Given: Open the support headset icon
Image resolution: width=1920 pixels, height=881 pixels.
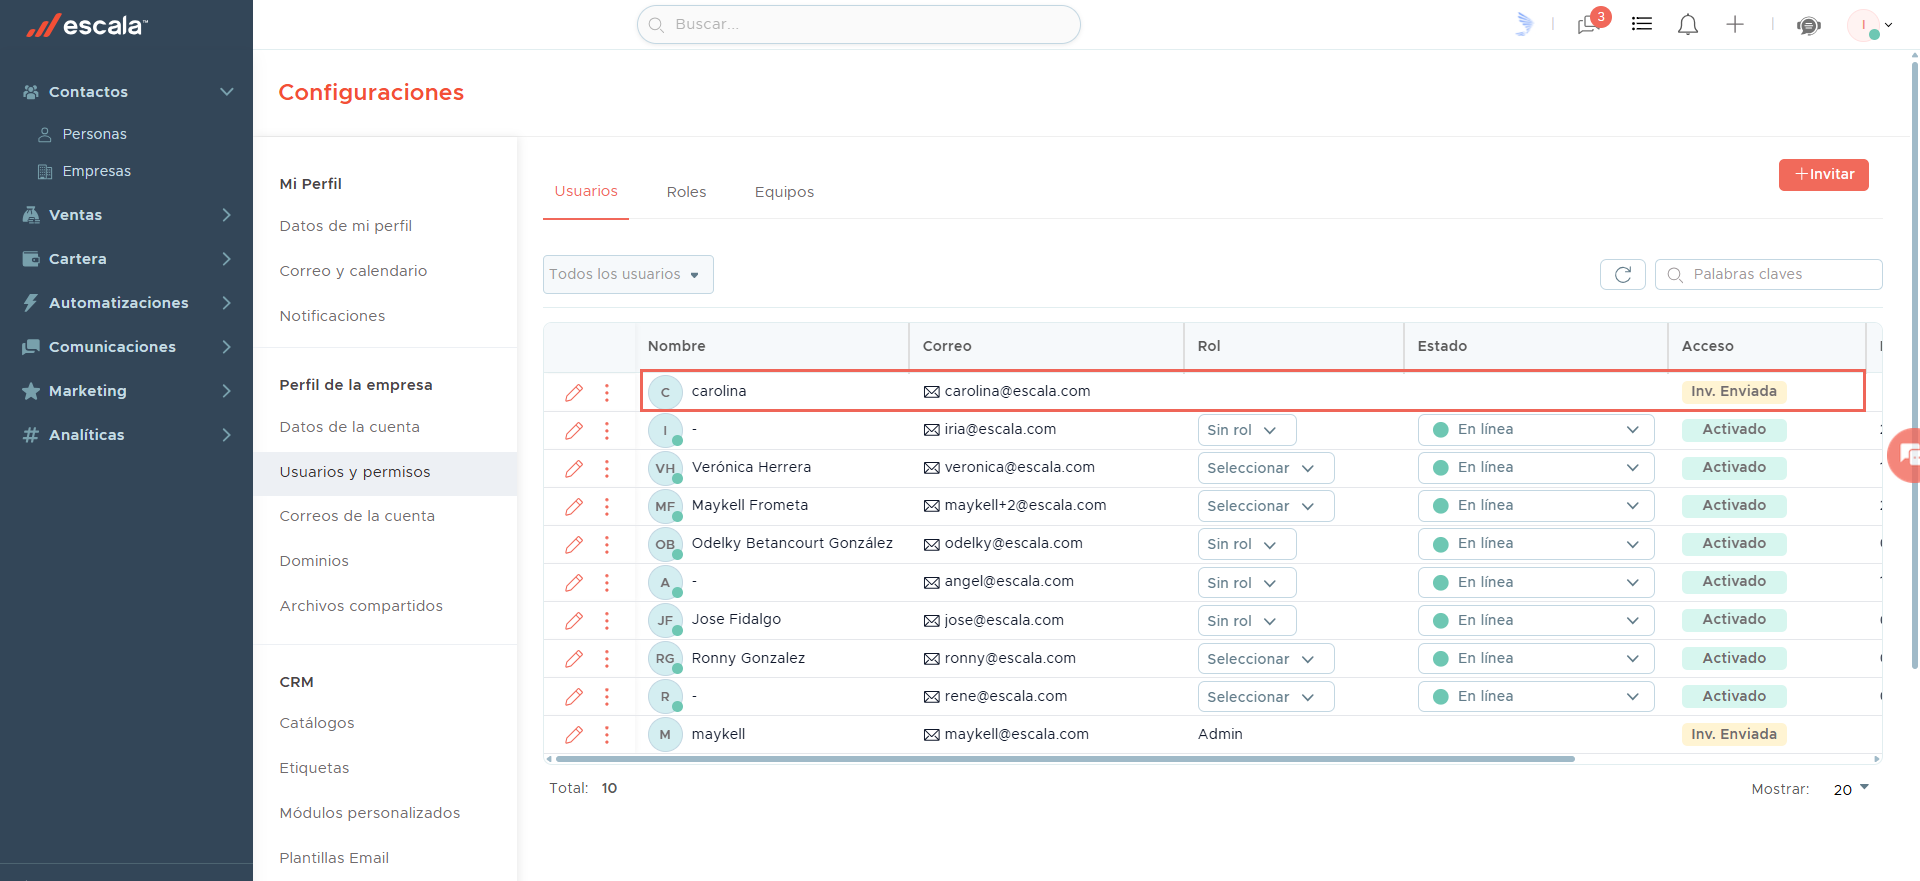Looking at the screenshot, I should [x=1809, y=25].
